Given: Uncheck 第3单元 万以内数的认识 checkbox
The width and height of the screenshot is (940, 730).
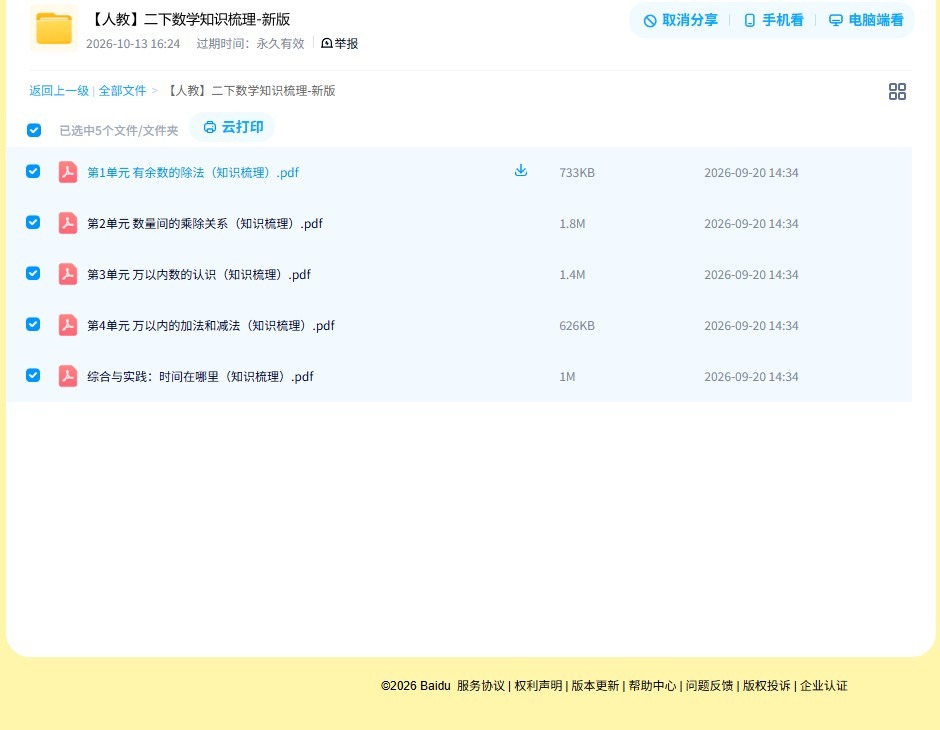Looking at the screenshot, I should (x=33, y=273).
